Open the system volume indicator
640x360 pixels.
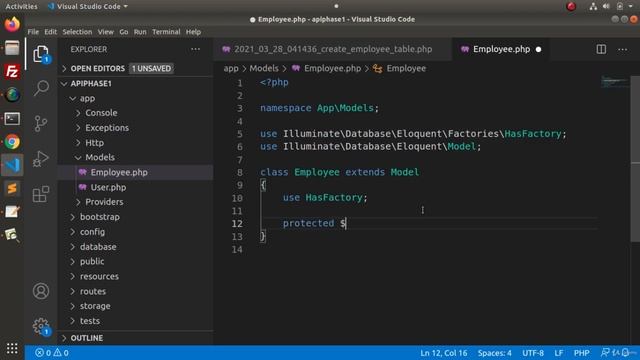606,6
